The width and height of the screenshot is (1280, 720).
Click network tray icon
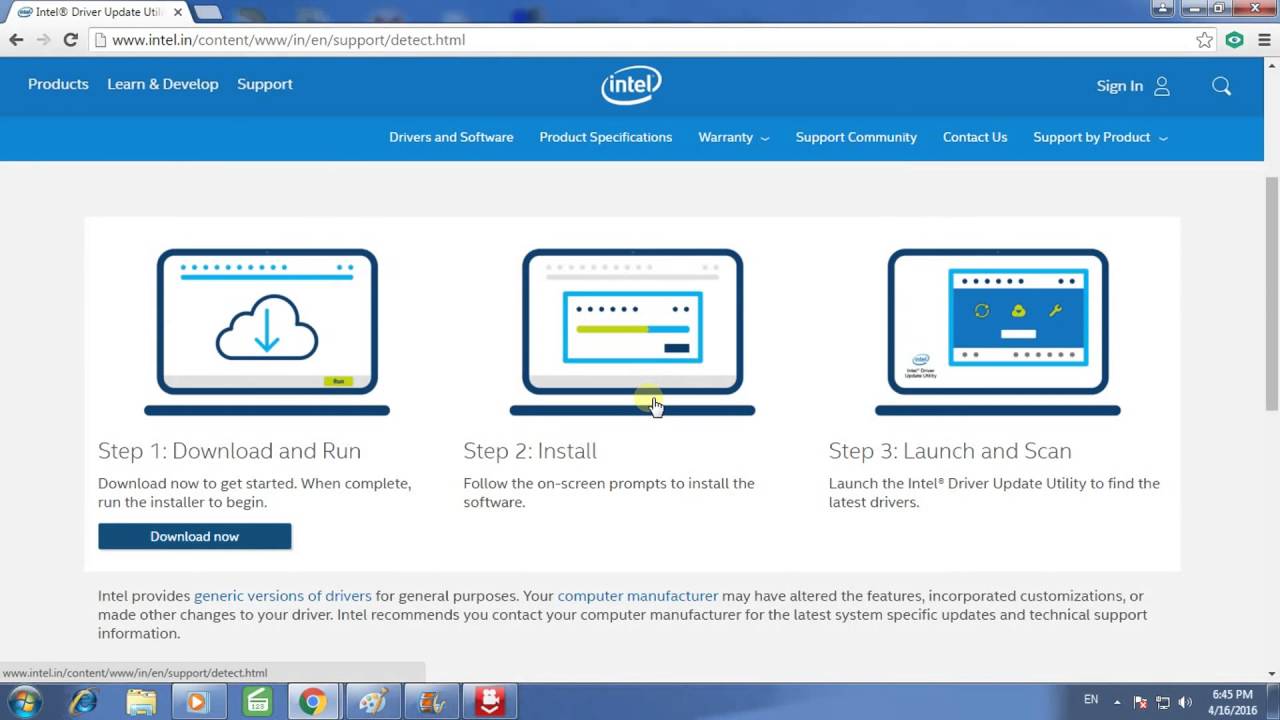pos(1163,702)
